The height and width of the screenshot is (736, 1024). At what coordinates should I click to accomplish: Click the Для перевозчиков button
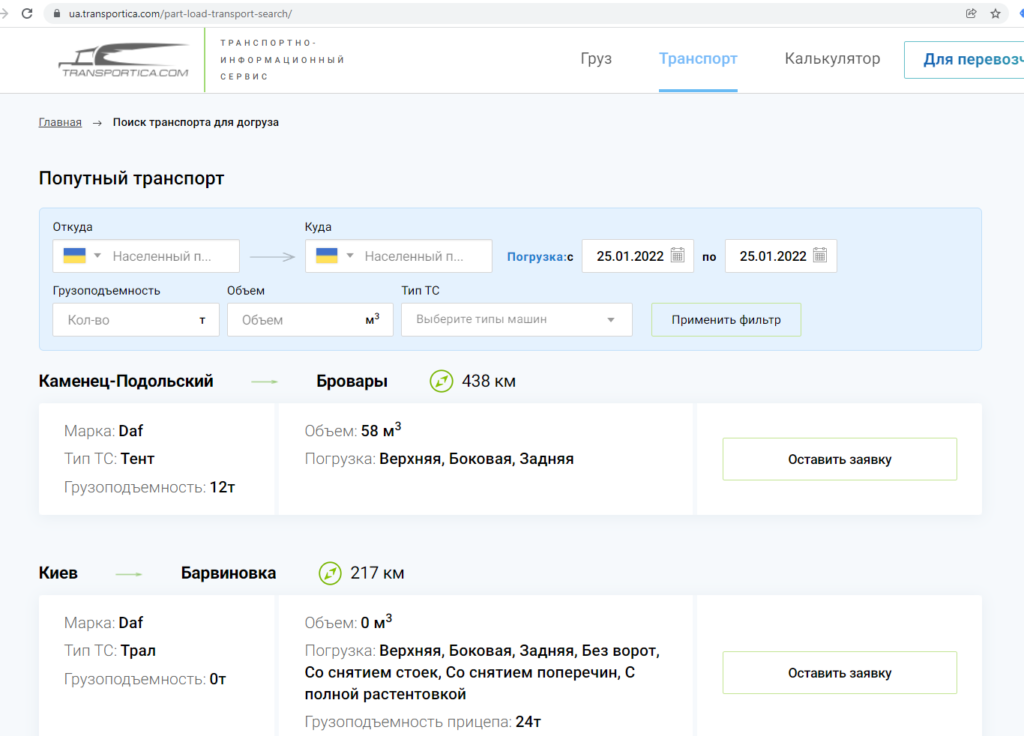pyautogui.click(x=965, y=59)
